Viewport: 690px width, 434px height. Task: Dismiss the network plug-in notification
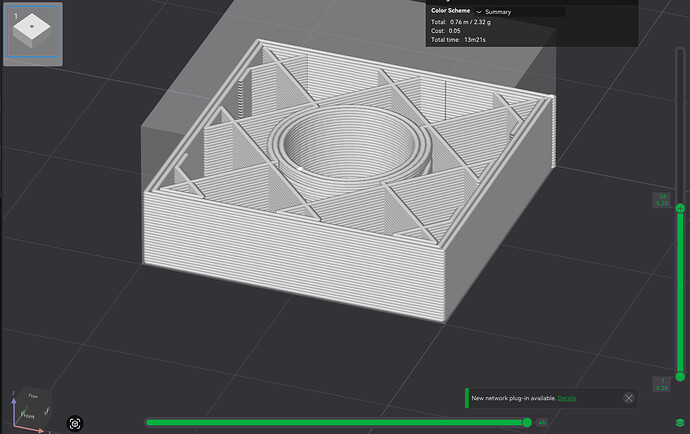(628, 398)
